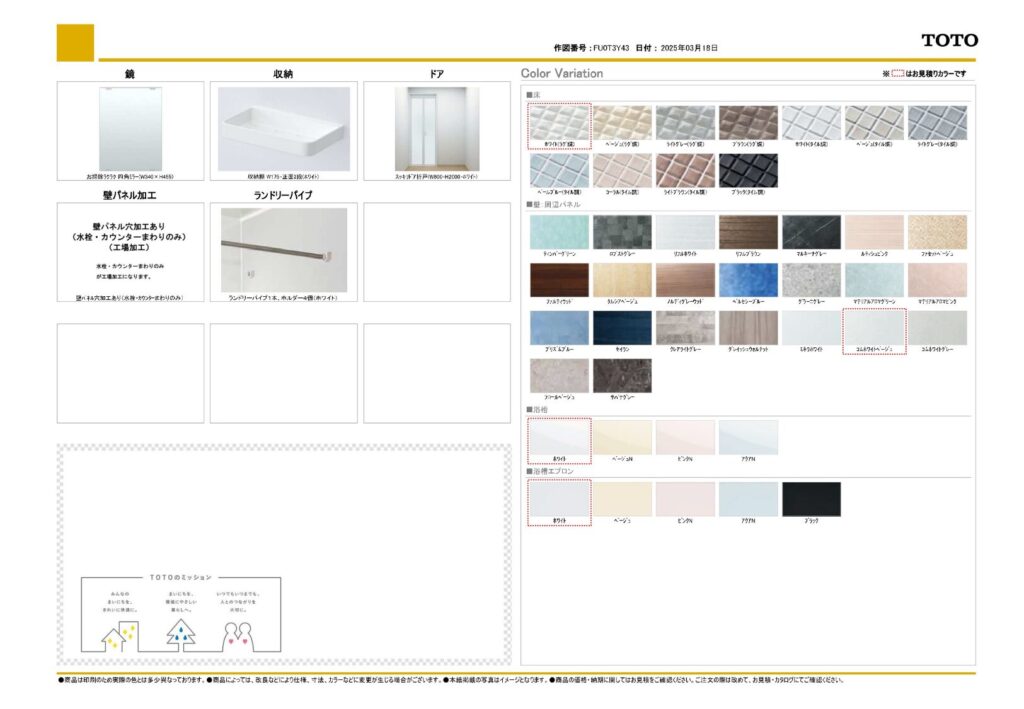The width and height of the screenshot is (1024, 709).
Task: Click the mirror (鏡) product image
Action: pyautogui.click(x=130, y=129)
